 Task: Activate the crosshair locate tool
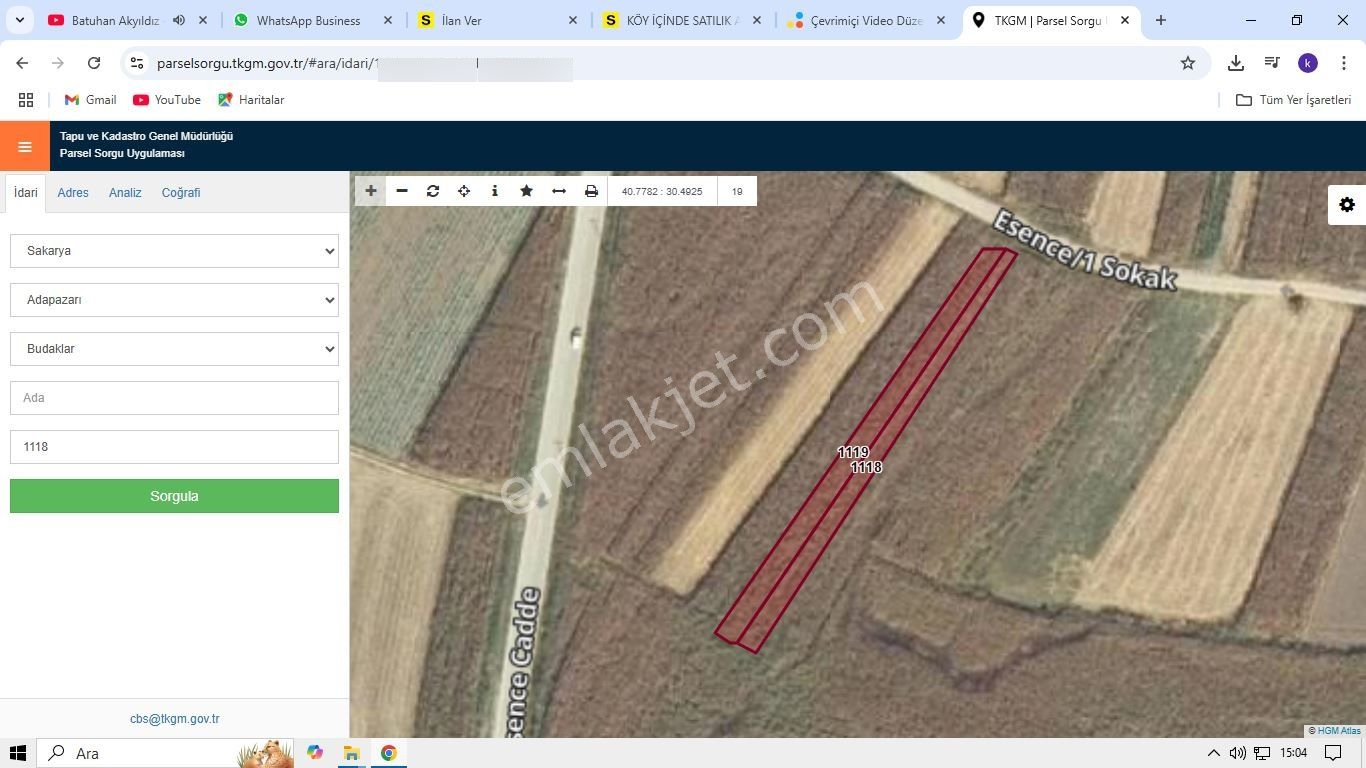(x=464, y=191)
